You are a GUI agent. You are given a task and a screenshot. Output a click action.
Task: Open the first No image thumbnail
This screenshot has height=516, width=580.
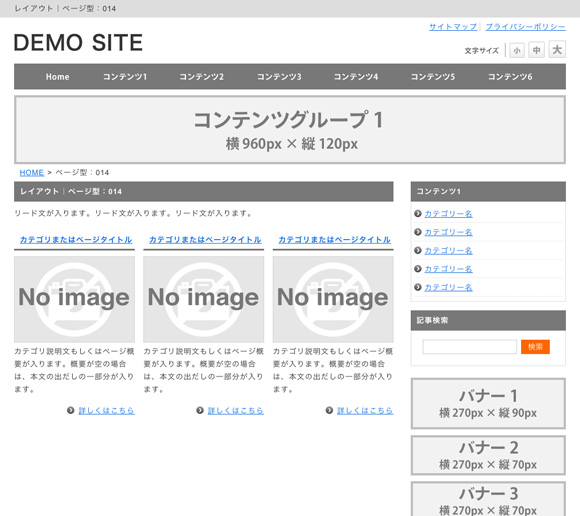(x=74, y=299)
